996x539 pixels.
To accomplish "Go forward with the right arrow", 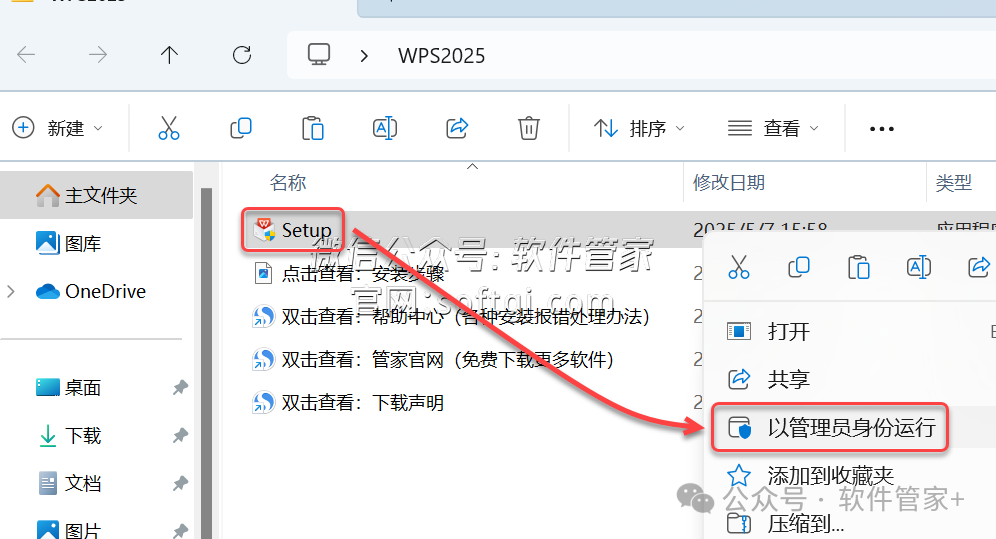I will coord(98,55).
